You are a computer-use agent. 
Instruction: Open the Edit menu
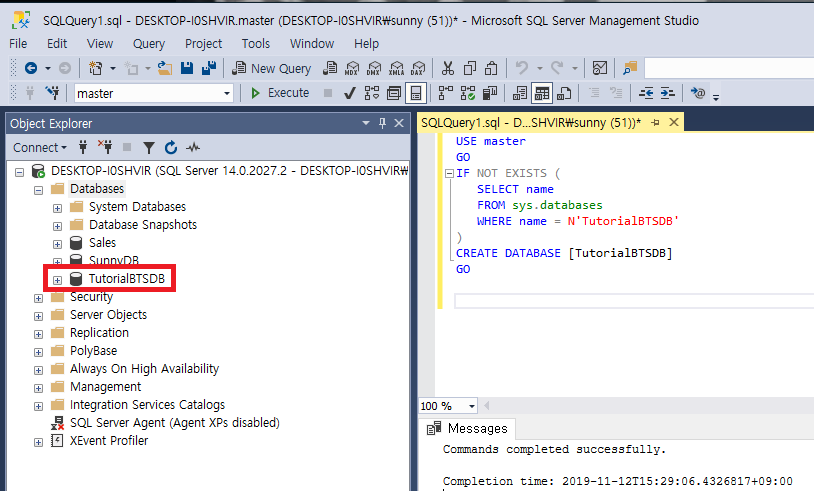coord(57,44)
